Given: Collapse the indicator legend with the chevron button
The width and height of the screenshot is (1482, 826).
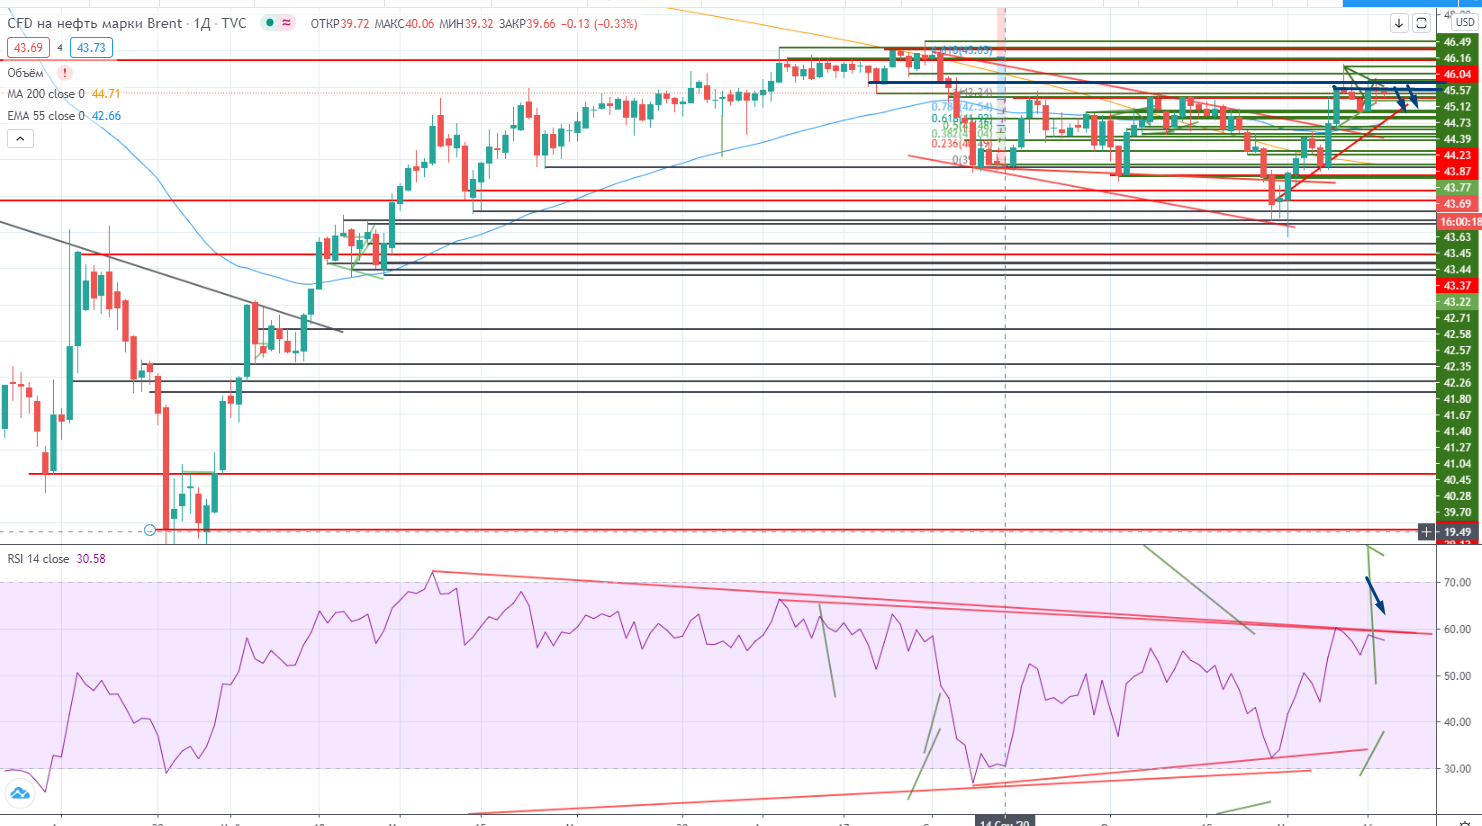Looking at the screenshot, I should (x=20, y=139).
